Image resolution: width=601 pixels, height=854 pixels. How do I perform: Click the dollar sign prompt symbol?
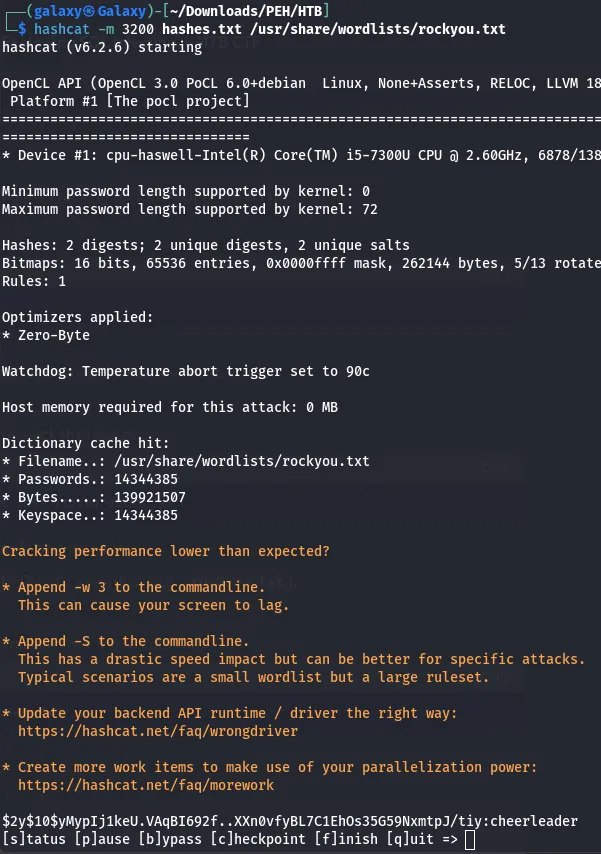point(22,29)
